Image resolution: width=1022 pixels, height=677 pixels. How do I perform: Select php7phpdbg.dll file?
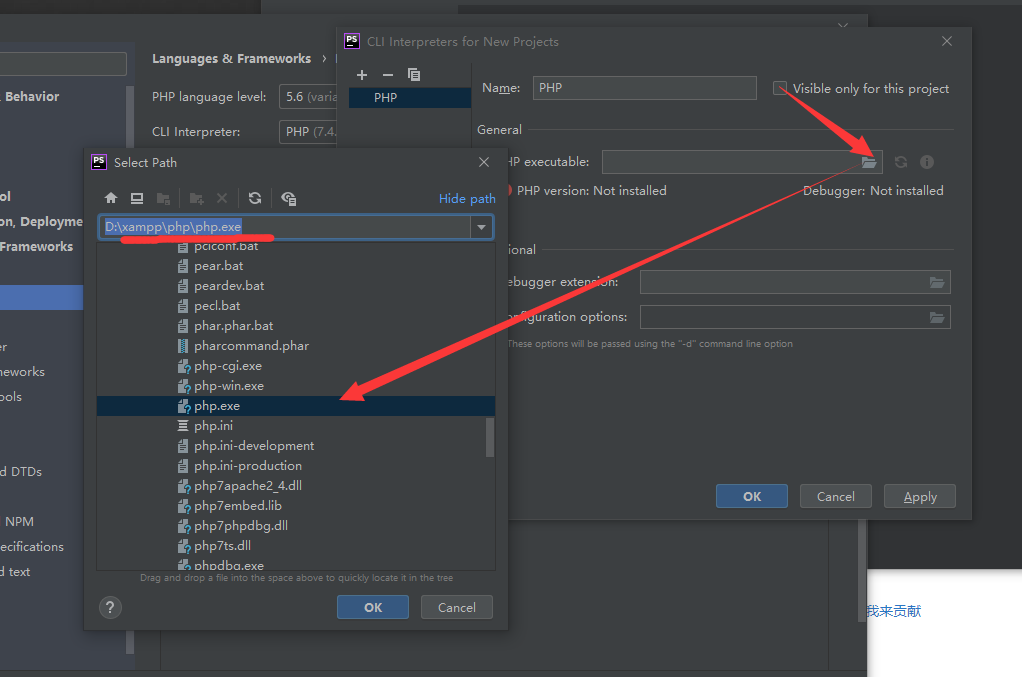pos(241,526)
